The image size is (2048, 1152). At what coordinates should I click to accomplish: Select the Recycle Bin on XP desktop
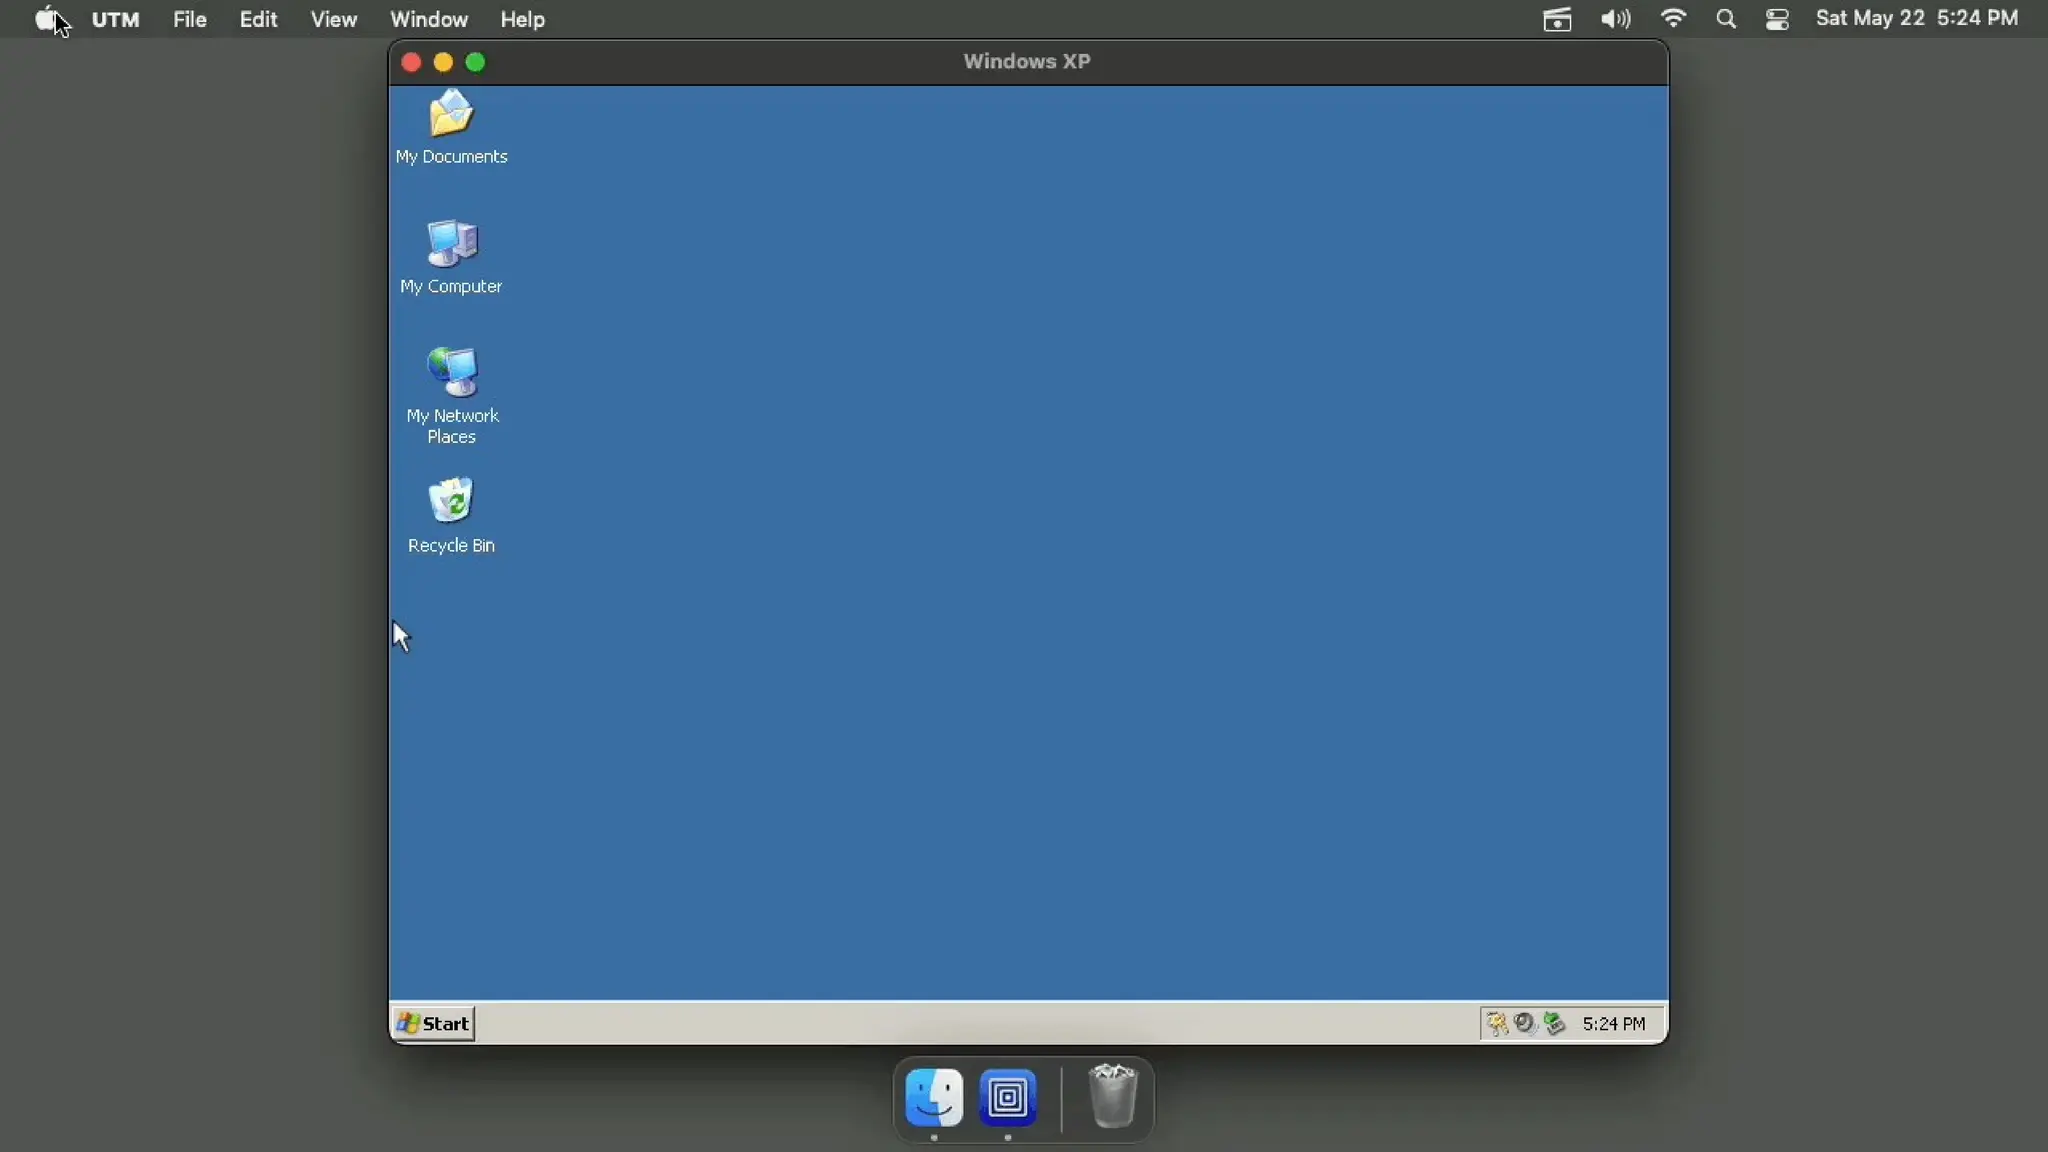click(451, 502)
